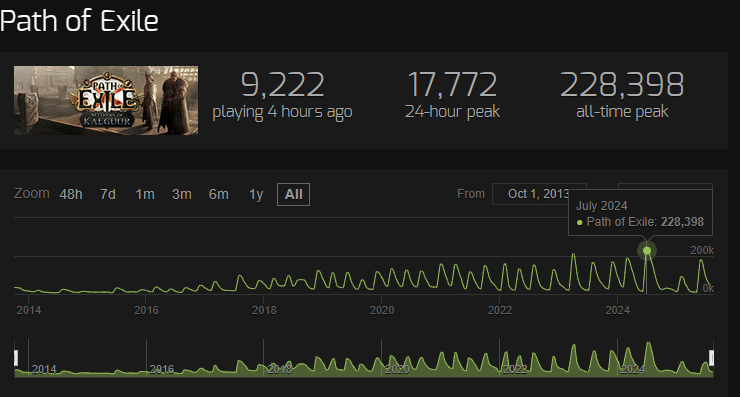Choose the 1m zoom option
This screenshot has height=397, width=740.
tap(145, 194)
